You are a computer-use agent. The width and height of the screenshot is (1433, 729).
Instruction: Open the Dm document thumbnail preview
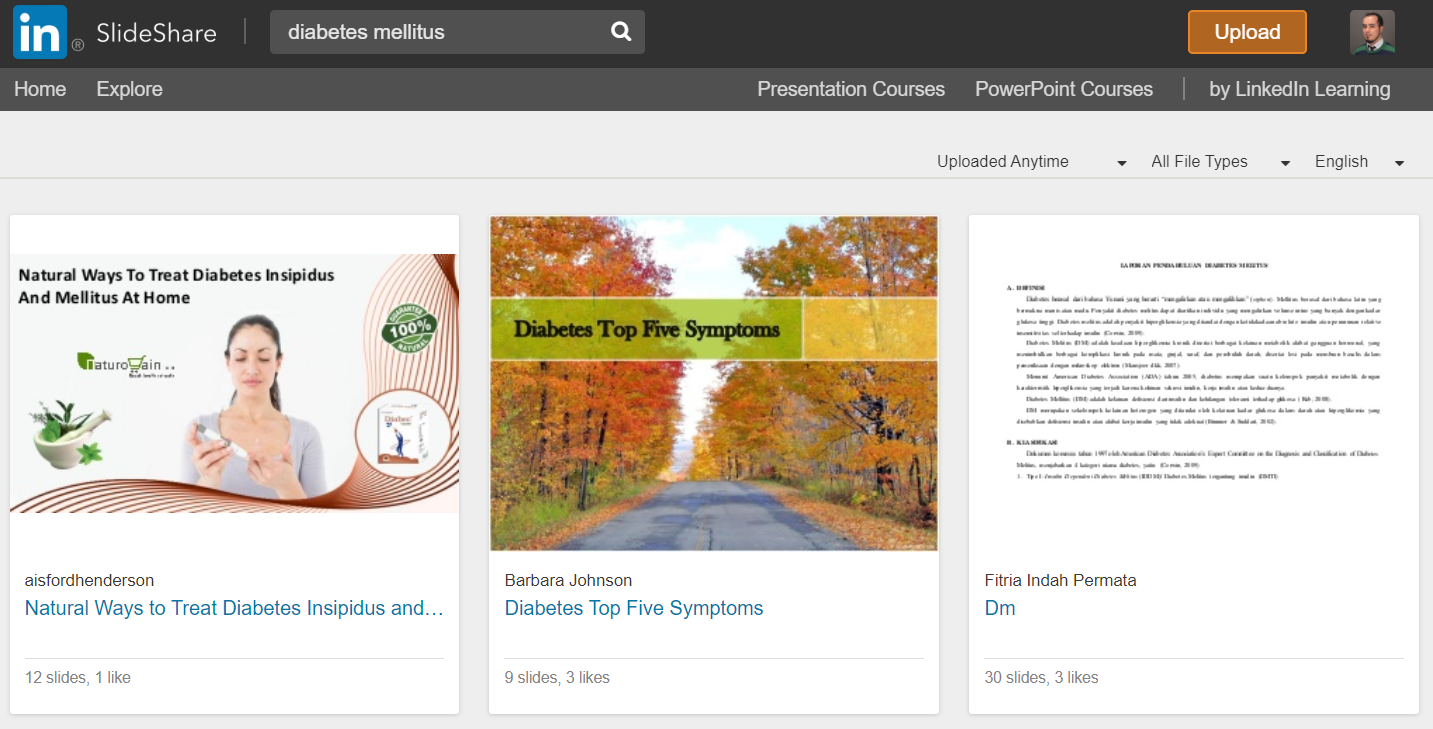[x=1193, y=383]
